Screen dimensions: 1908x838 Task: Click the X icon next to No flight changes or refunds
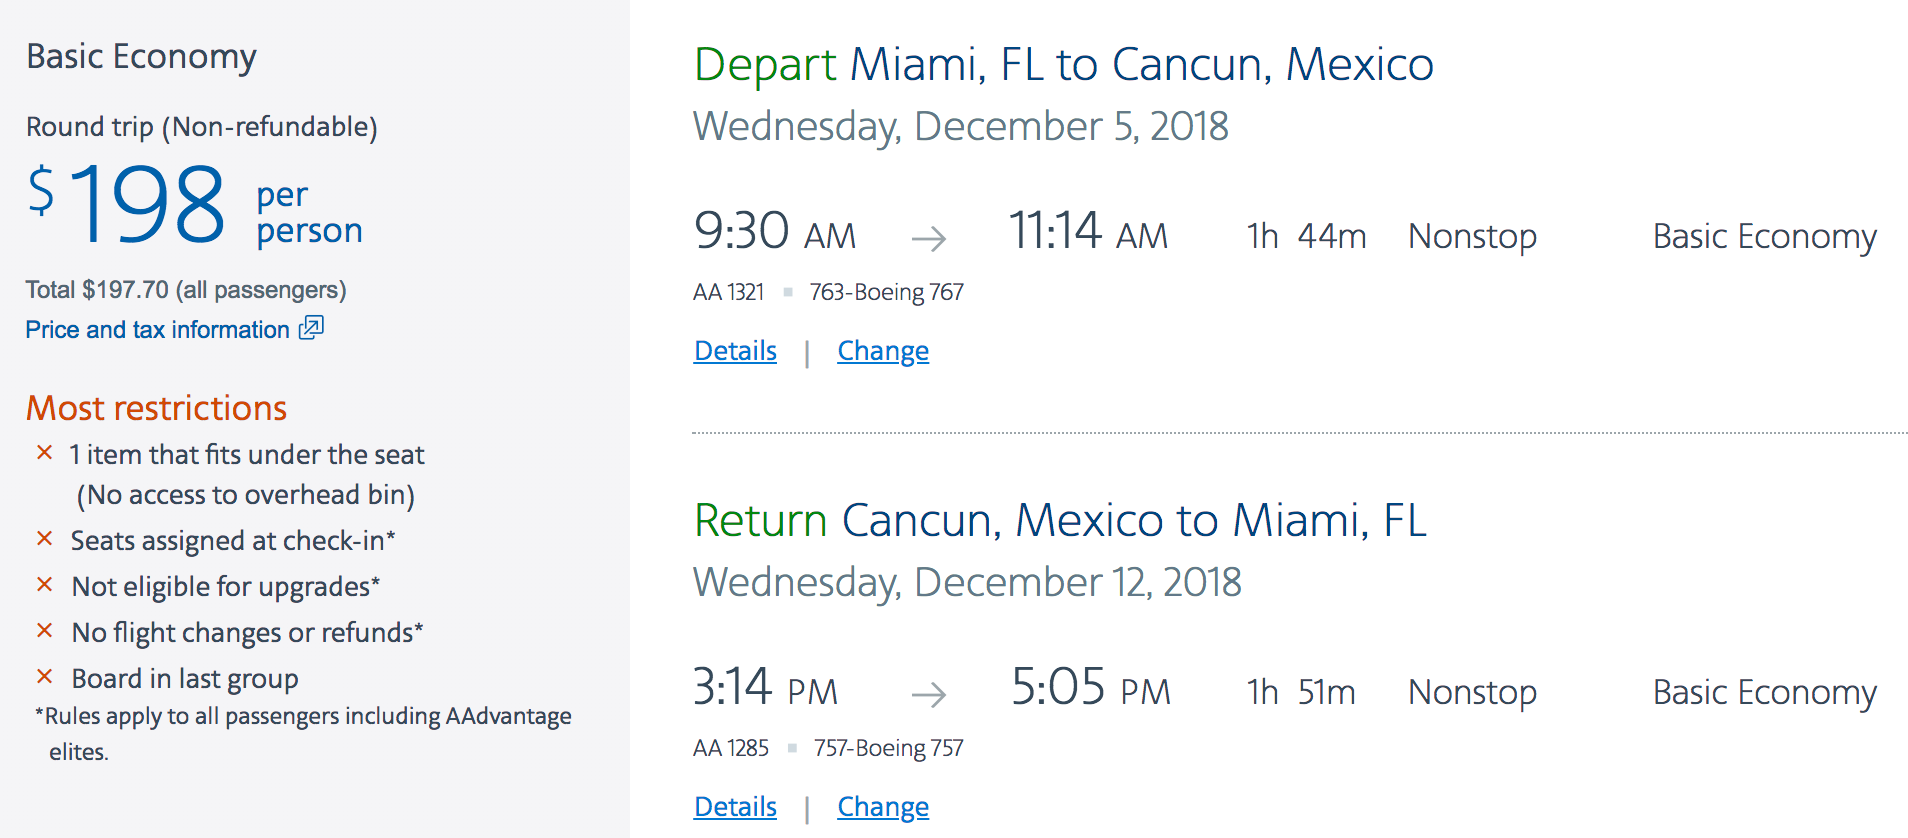tap(45, 631)
